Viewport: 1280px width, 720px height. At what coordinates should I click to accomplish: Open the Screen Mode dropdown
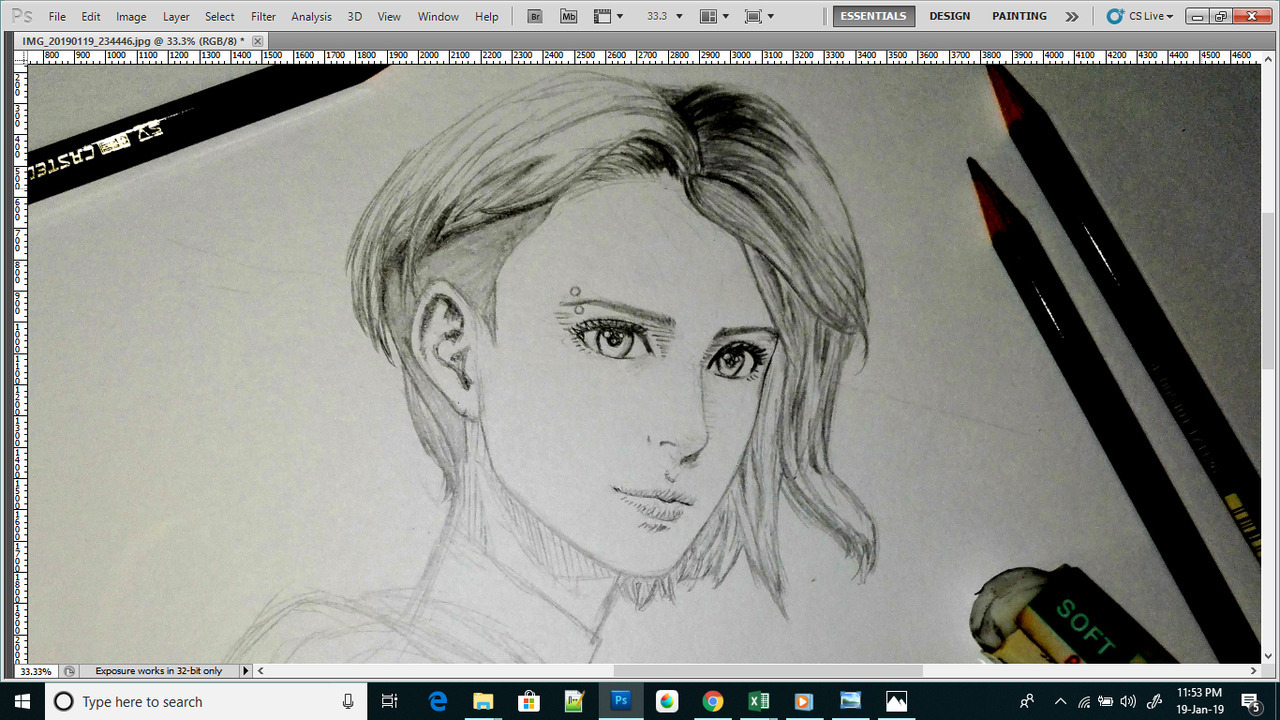pos(759,16)
